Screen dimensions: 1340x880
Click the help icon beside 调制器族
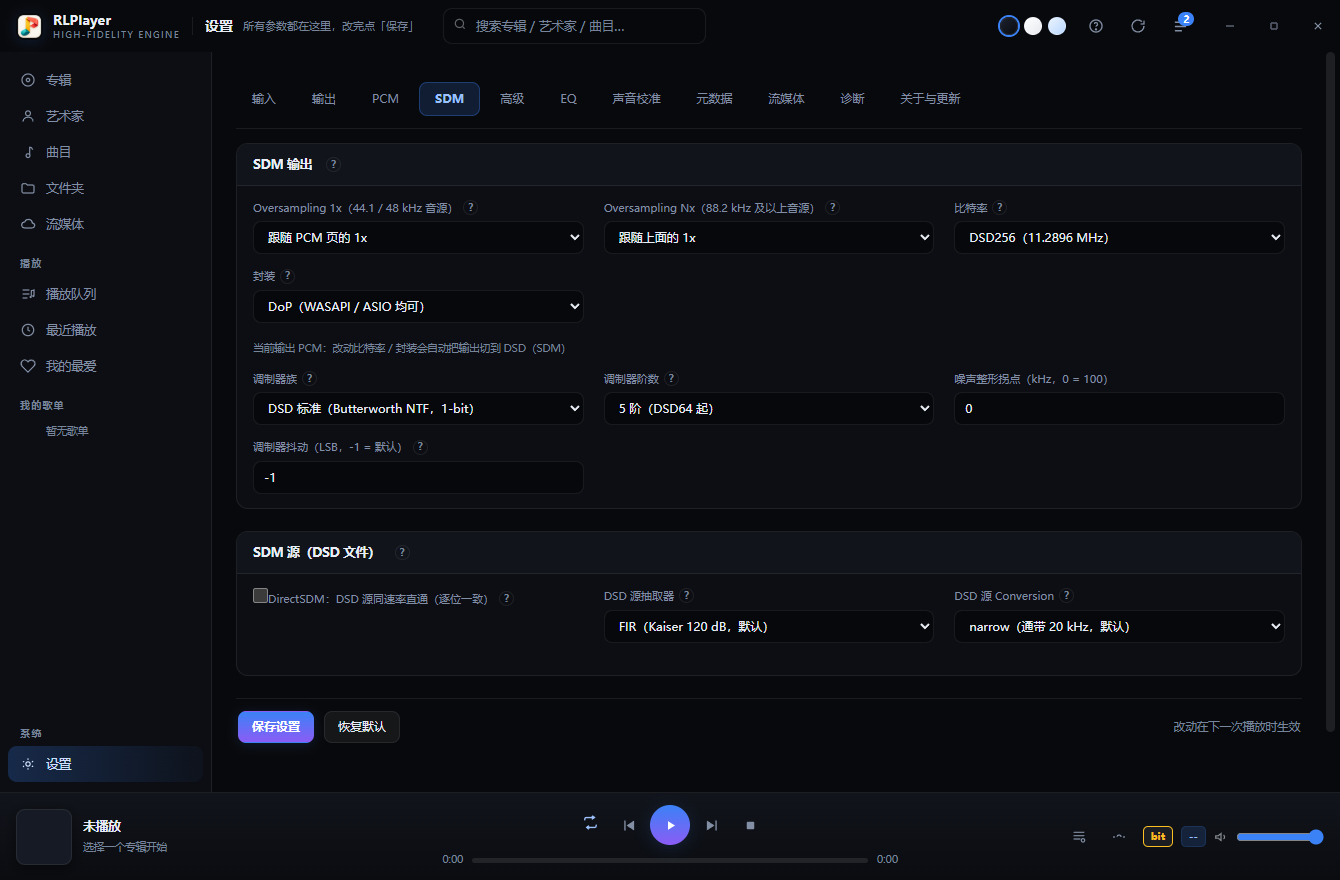(309, 379)
